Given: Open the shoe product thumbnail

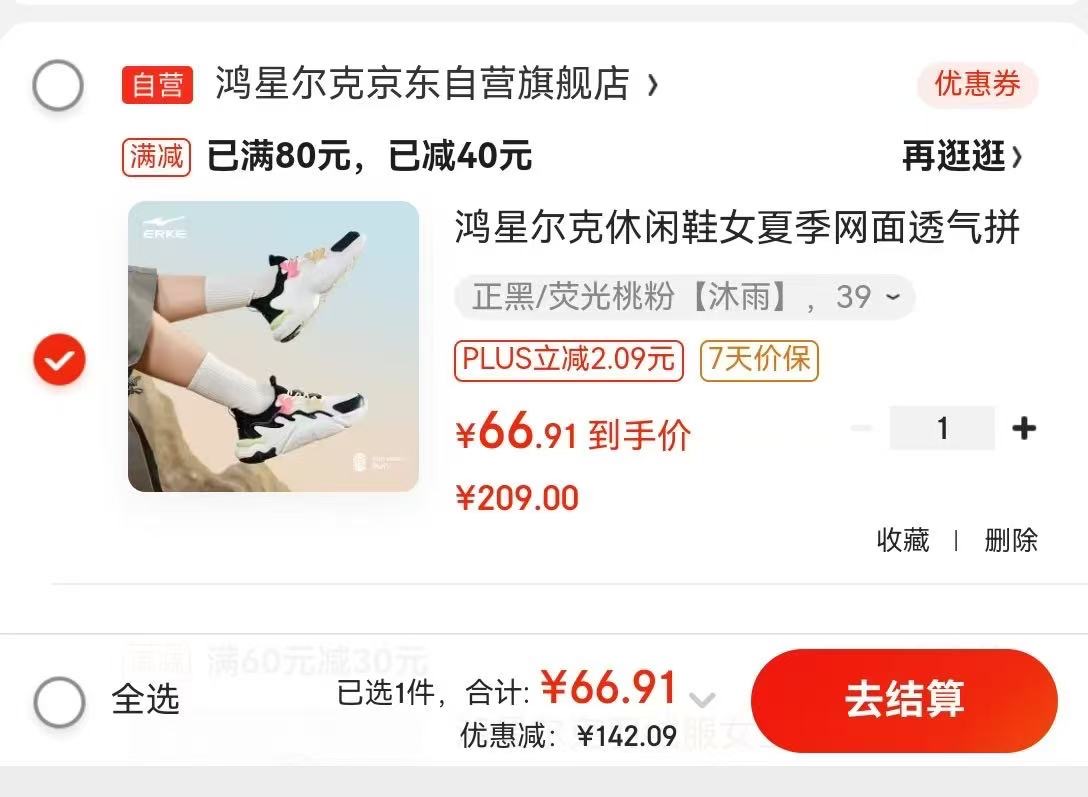Looking at the screenshot, I should [273, 346].
